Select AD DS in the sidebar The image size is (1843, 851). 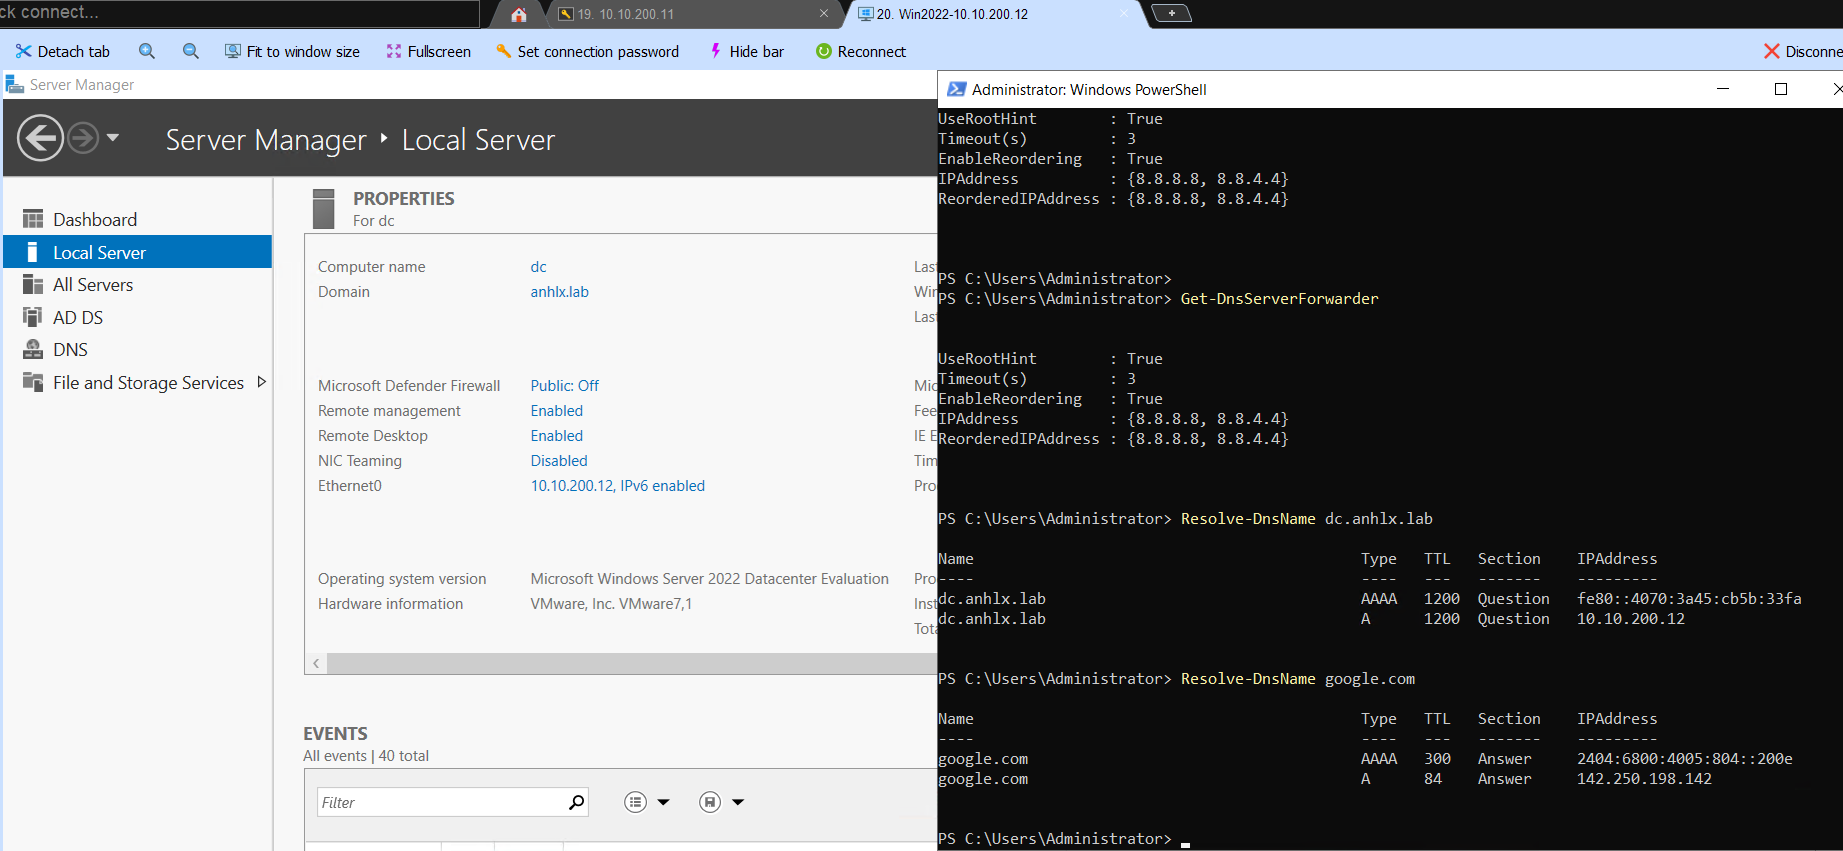pos(78,317)
